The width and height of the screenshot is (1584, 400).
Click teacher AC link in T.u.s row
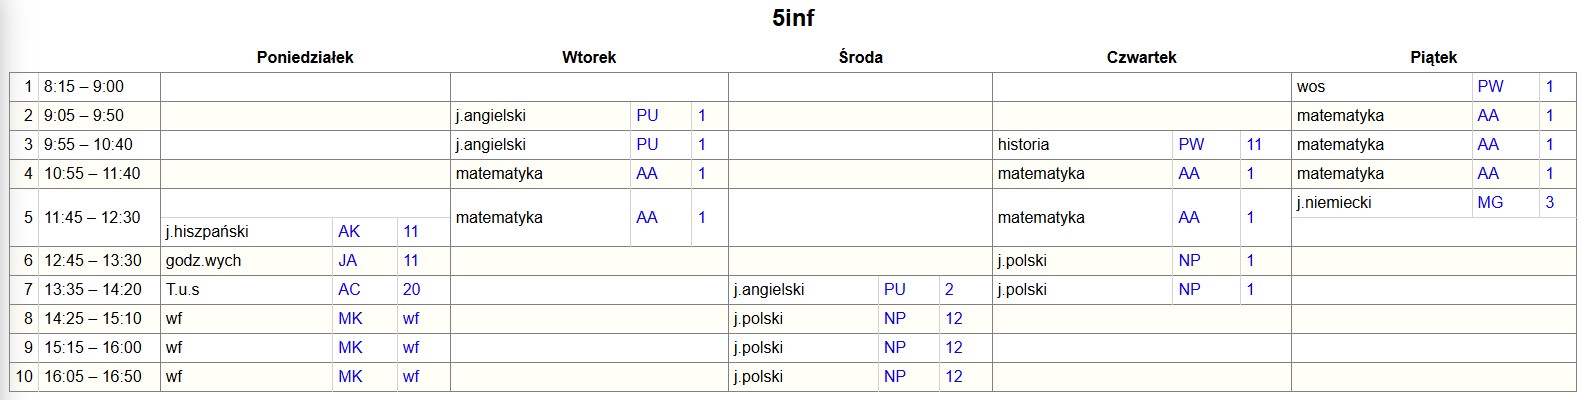click(x=349, y=290)
